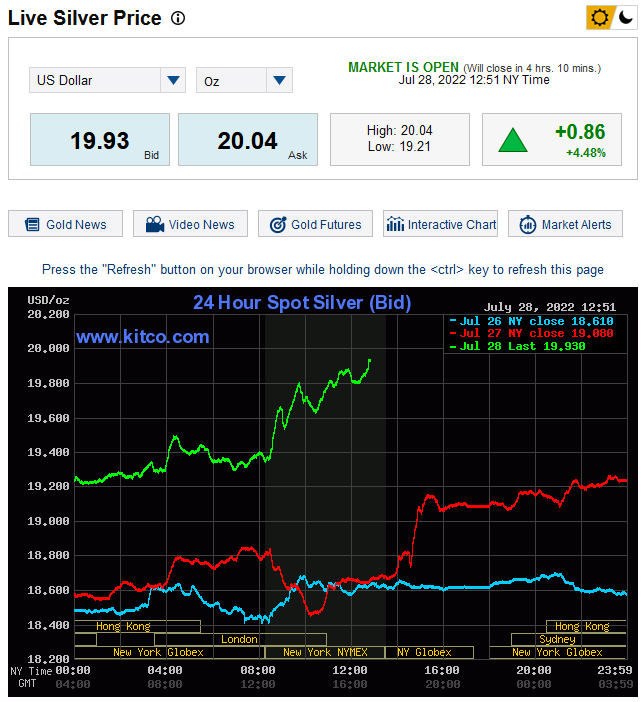Click the Jul 28, 2022 12:51 NY Time text
641x702 pixels.
474,80
